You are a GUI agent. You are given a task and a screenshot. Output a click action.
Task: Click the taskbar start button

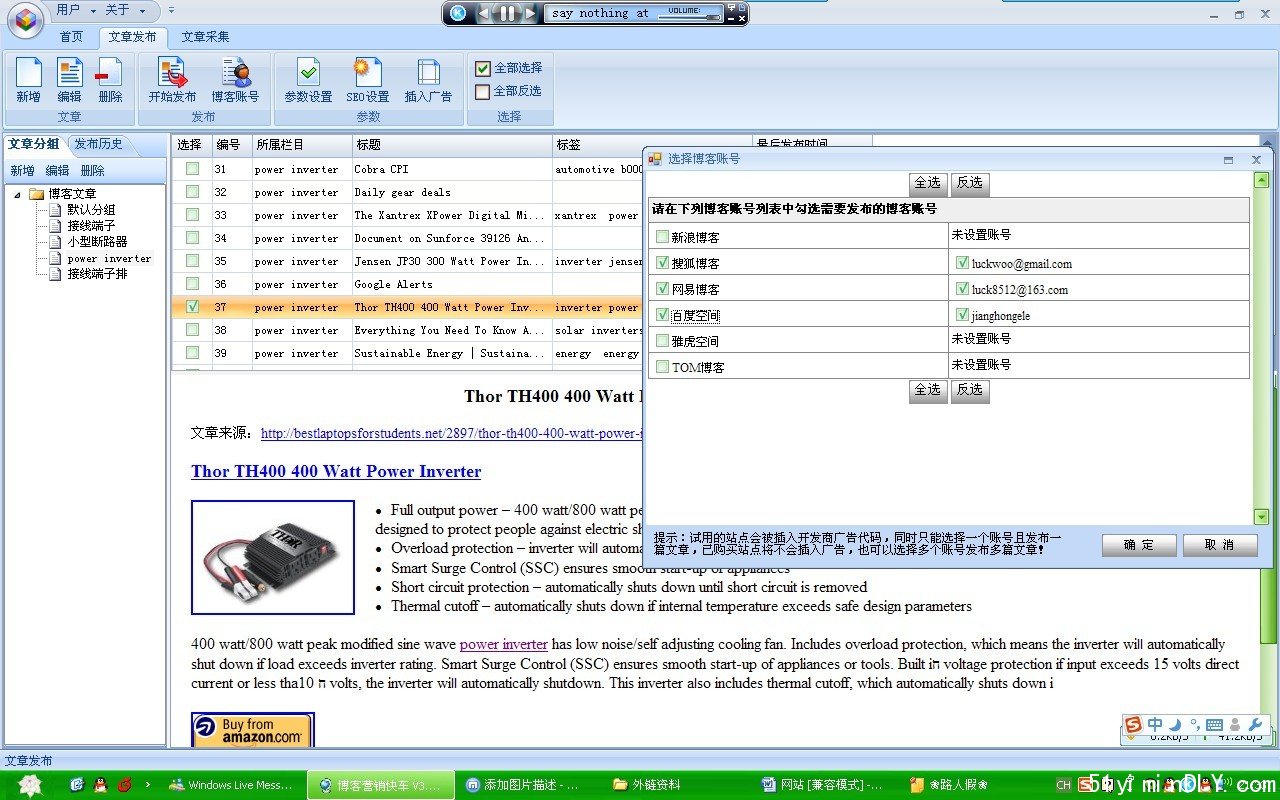30,785
